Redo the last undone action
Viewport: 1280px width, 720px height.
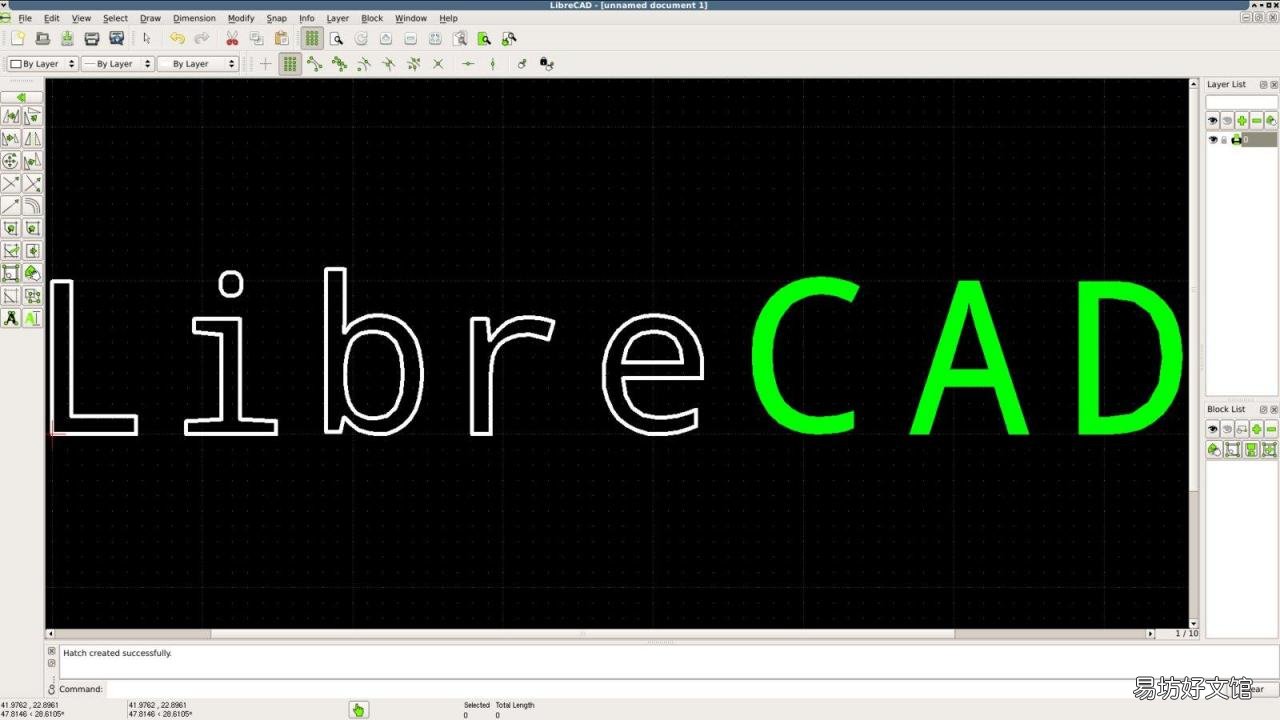tap(202, 39)
